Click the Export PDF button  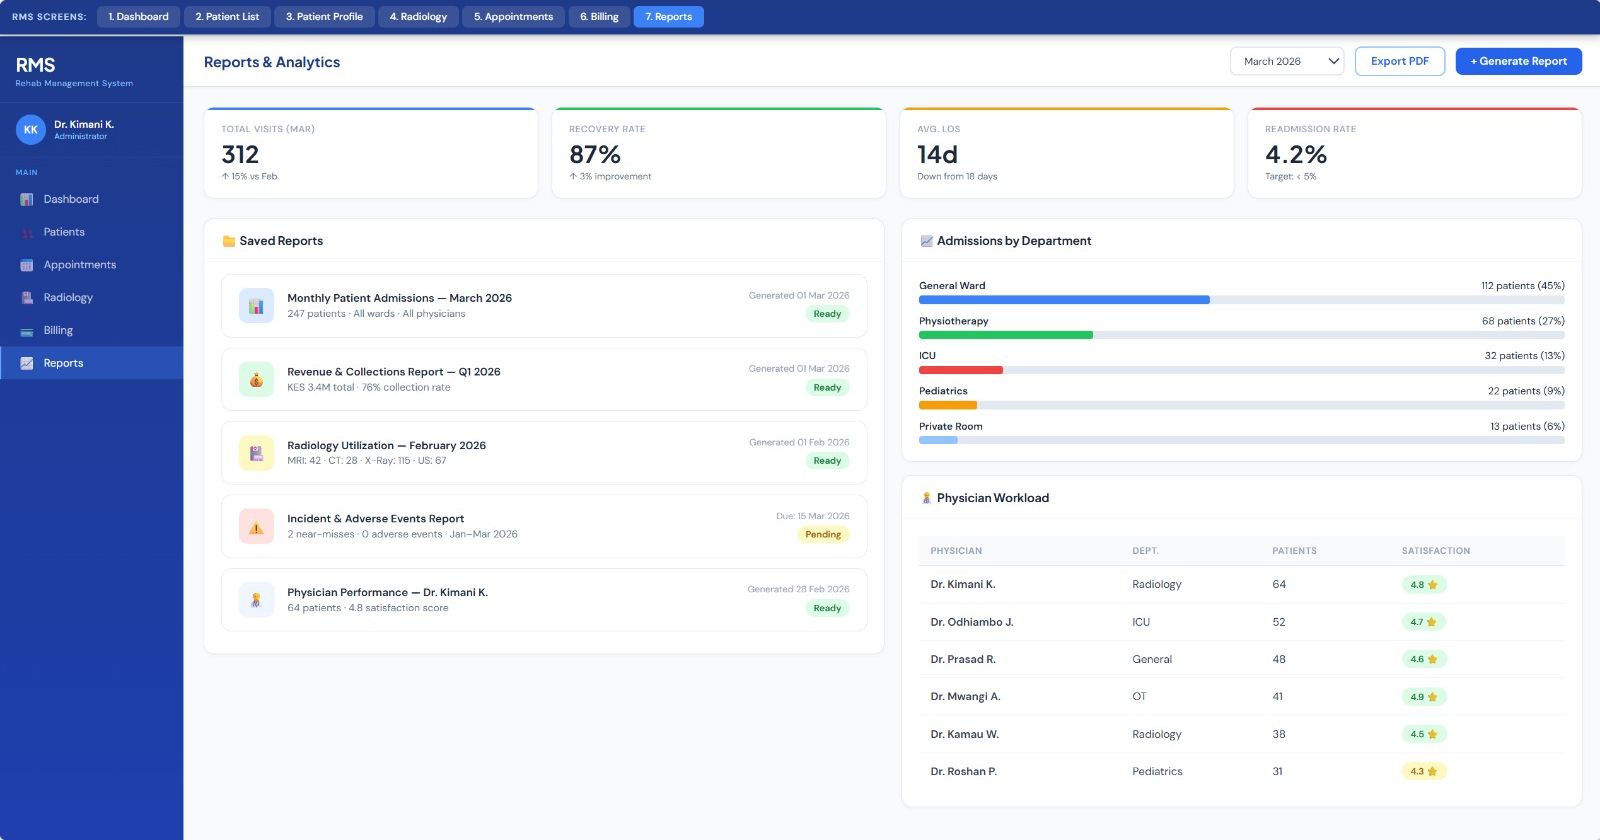pyautogui.click(x=1399, y=61)
